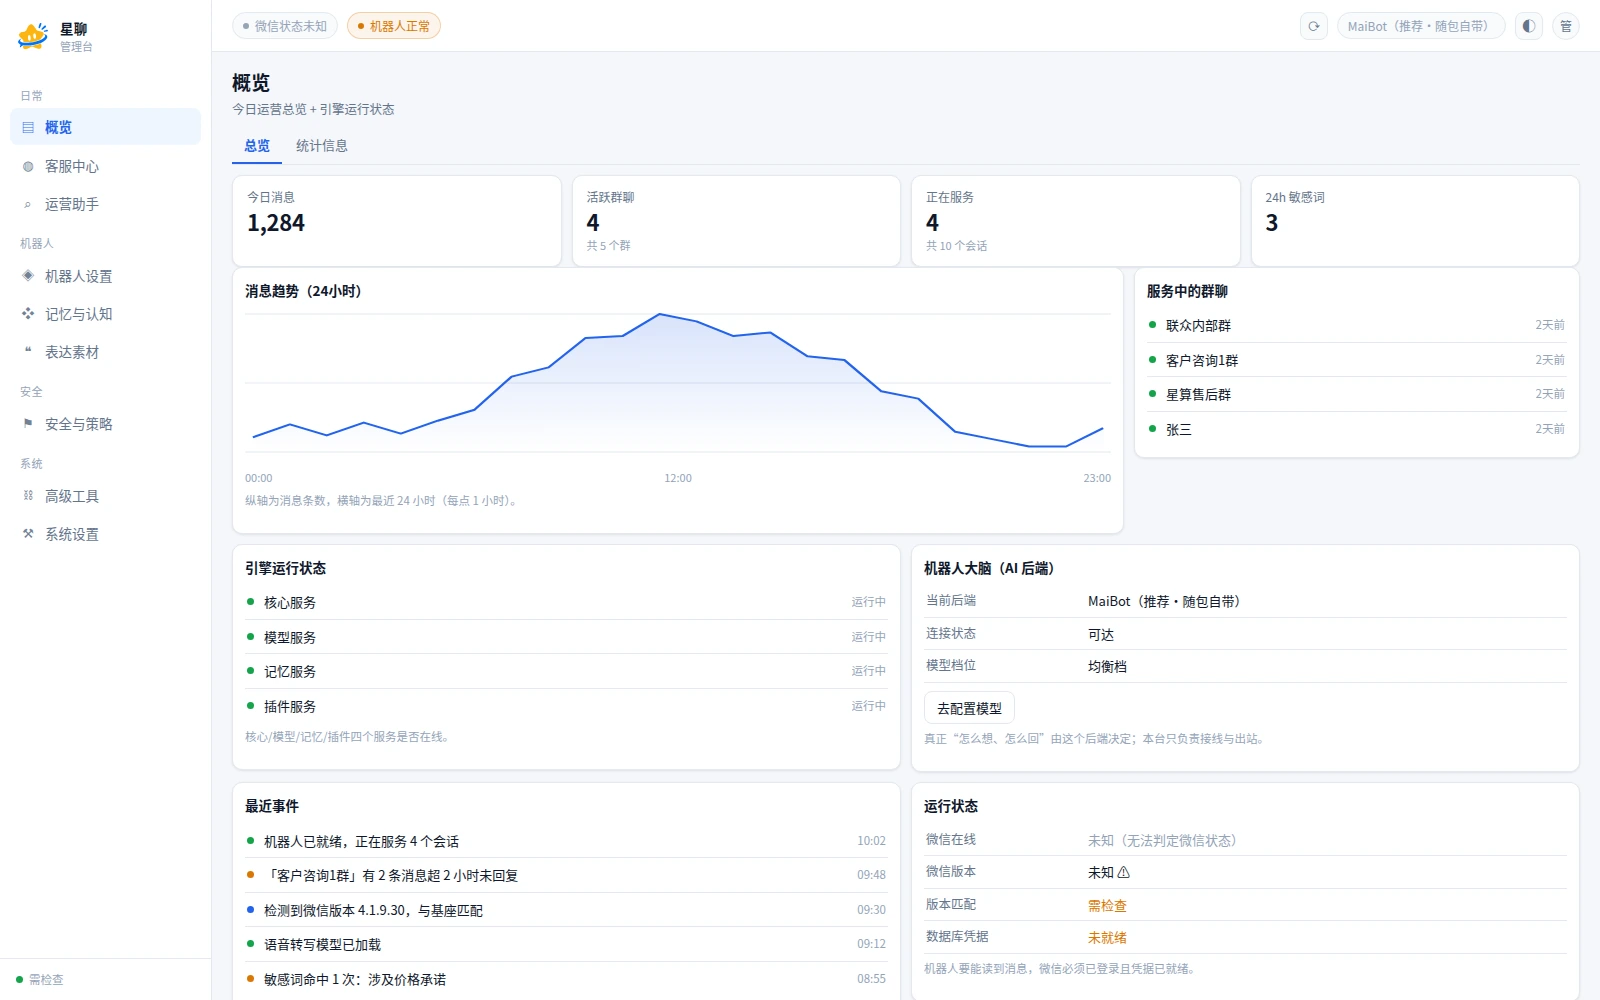Click the 运营助手 sidebar icon
Viewport: 1600px width, 1000px height.
click(28, 204)
